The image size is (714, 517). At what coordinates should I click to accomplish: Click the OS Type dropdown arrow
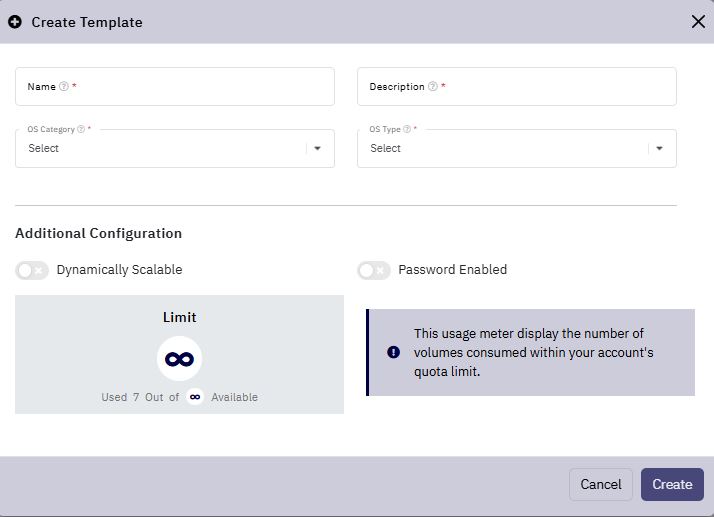click(659, 148)
